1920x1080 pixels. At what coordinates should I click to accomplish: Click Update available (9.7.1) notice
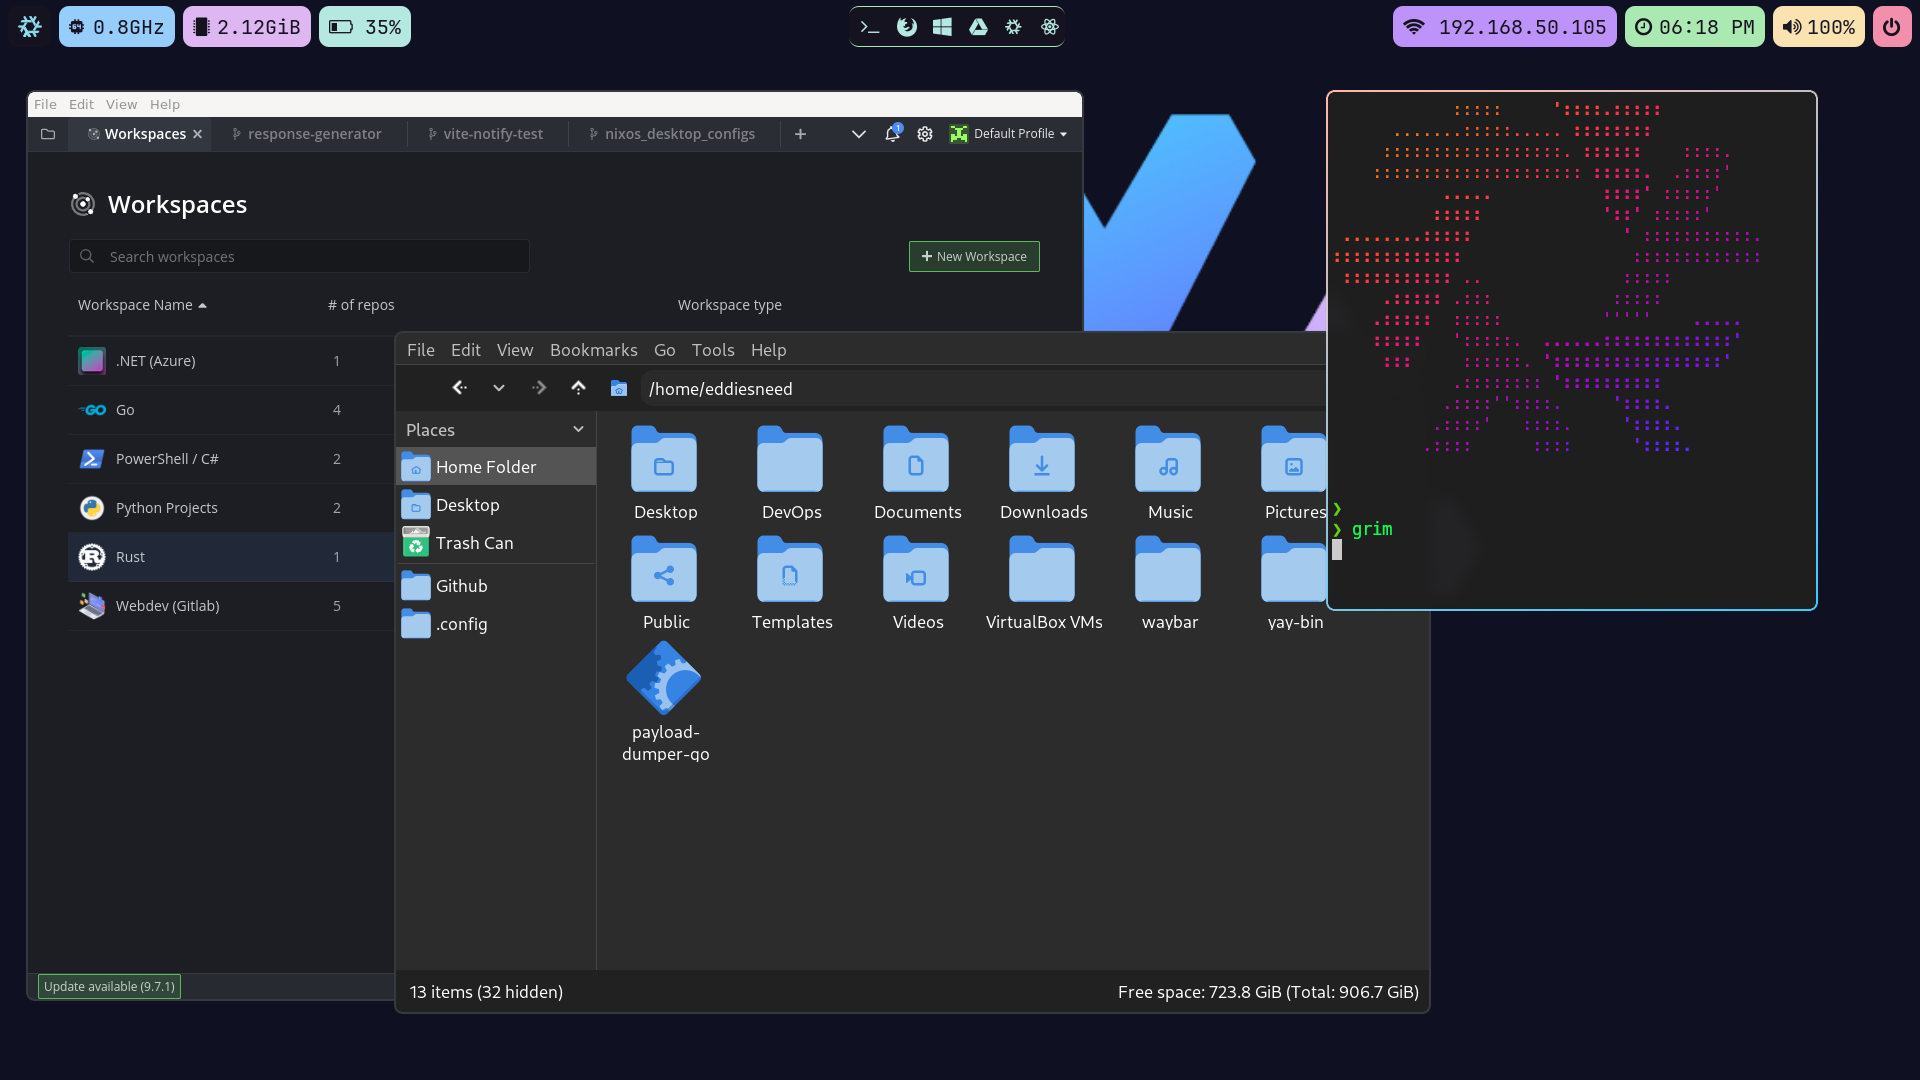point(109,987)
